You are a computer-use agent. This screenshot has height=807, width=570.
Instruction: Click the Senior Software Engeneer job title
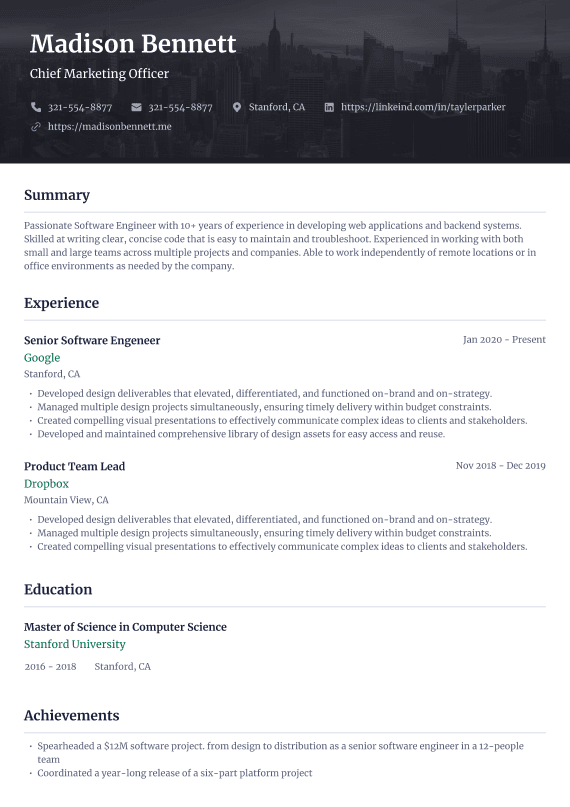point(92,340)
